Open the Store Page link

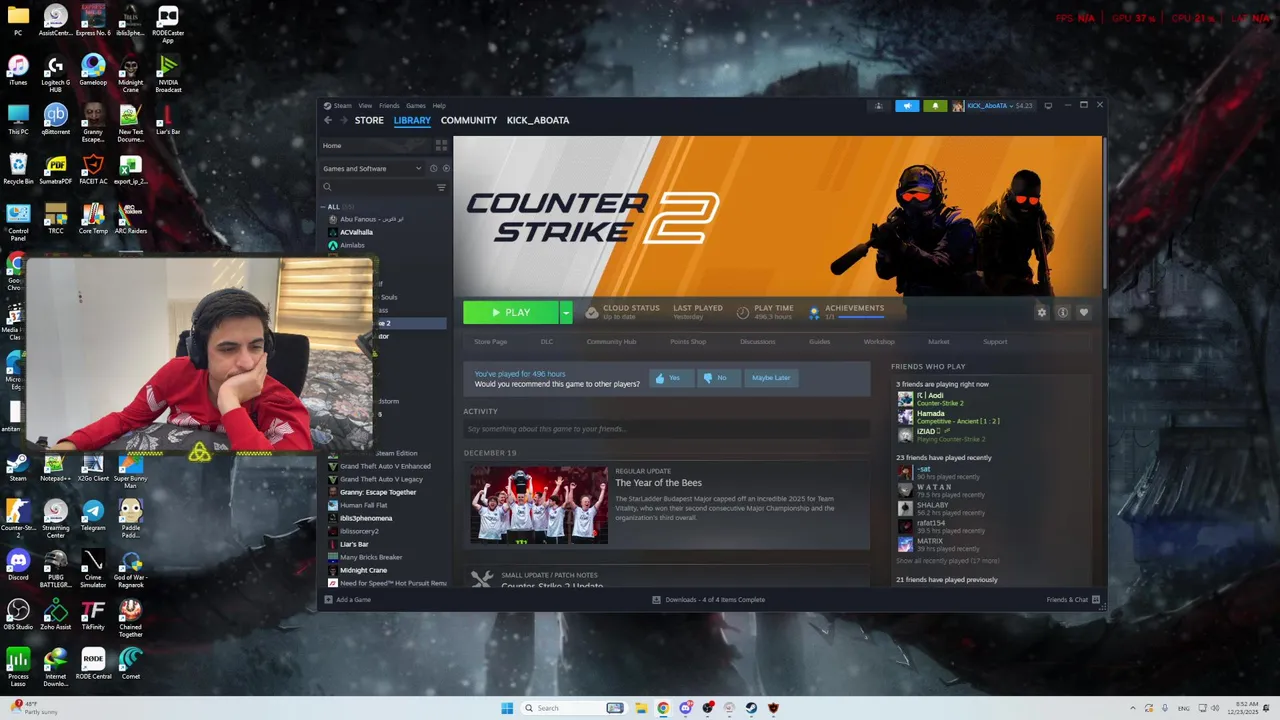pos(491,342)
